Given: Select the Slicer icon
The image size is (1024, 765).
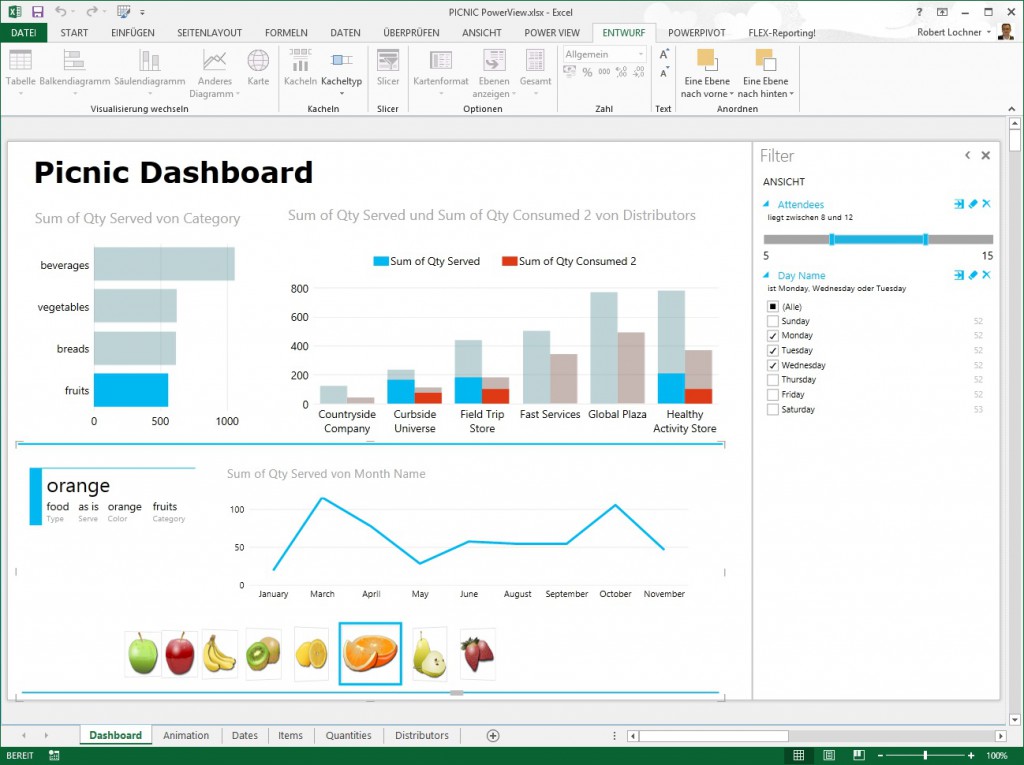Looking at the screenshot, I should (x=387, y=70).
